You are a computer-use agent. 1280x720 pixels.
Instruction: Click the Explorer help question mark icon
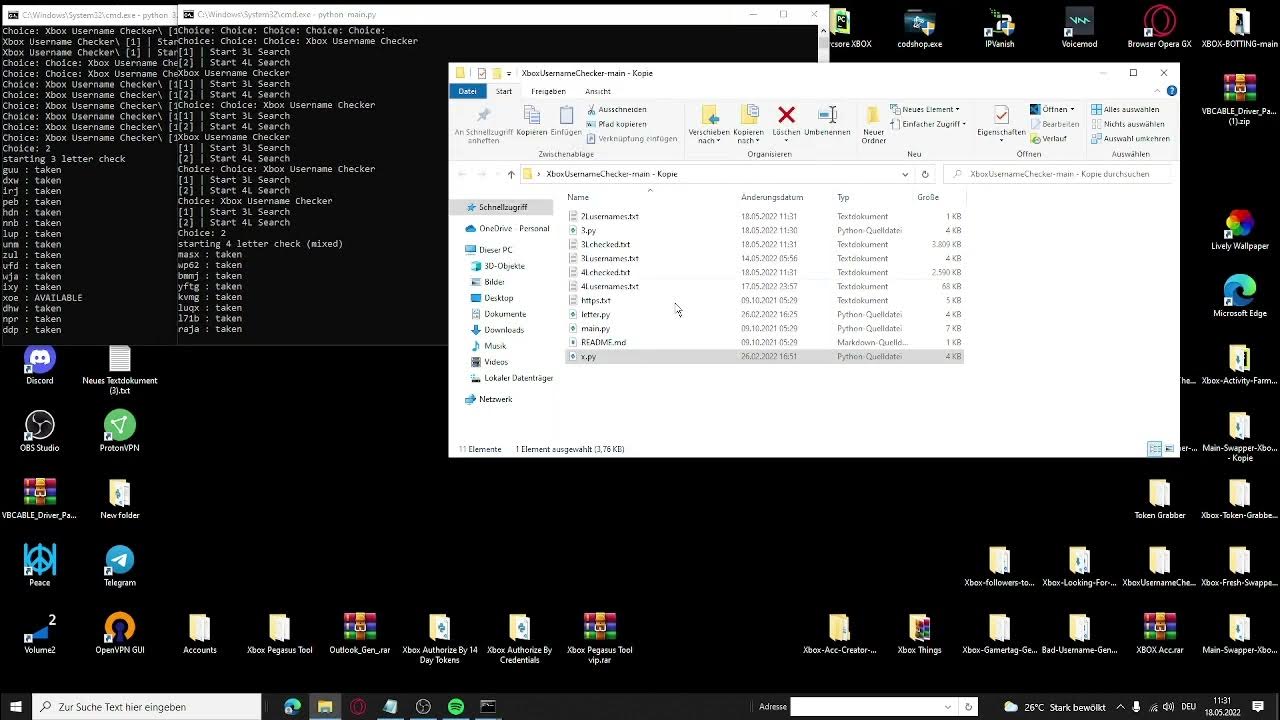click(x=1172, y=91)
